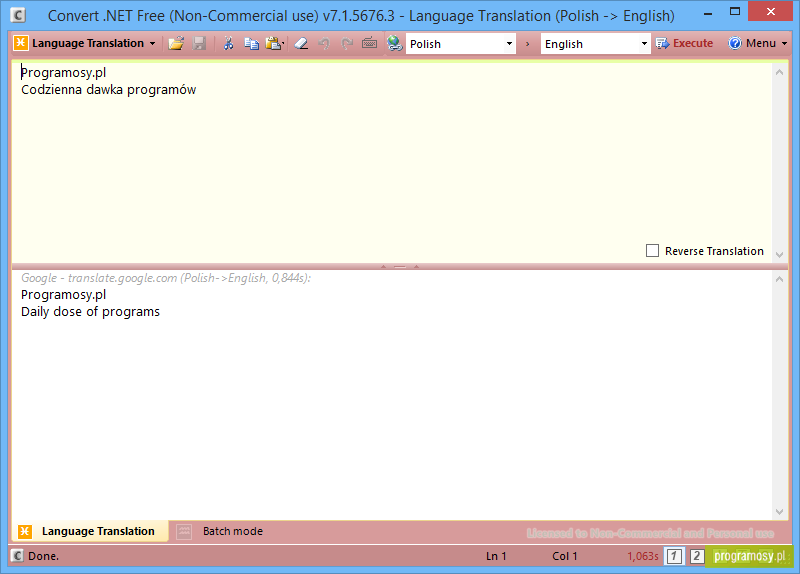800x574 pixels.
Task: Open the Polish source language dropdown
Action: pos(509,44)
